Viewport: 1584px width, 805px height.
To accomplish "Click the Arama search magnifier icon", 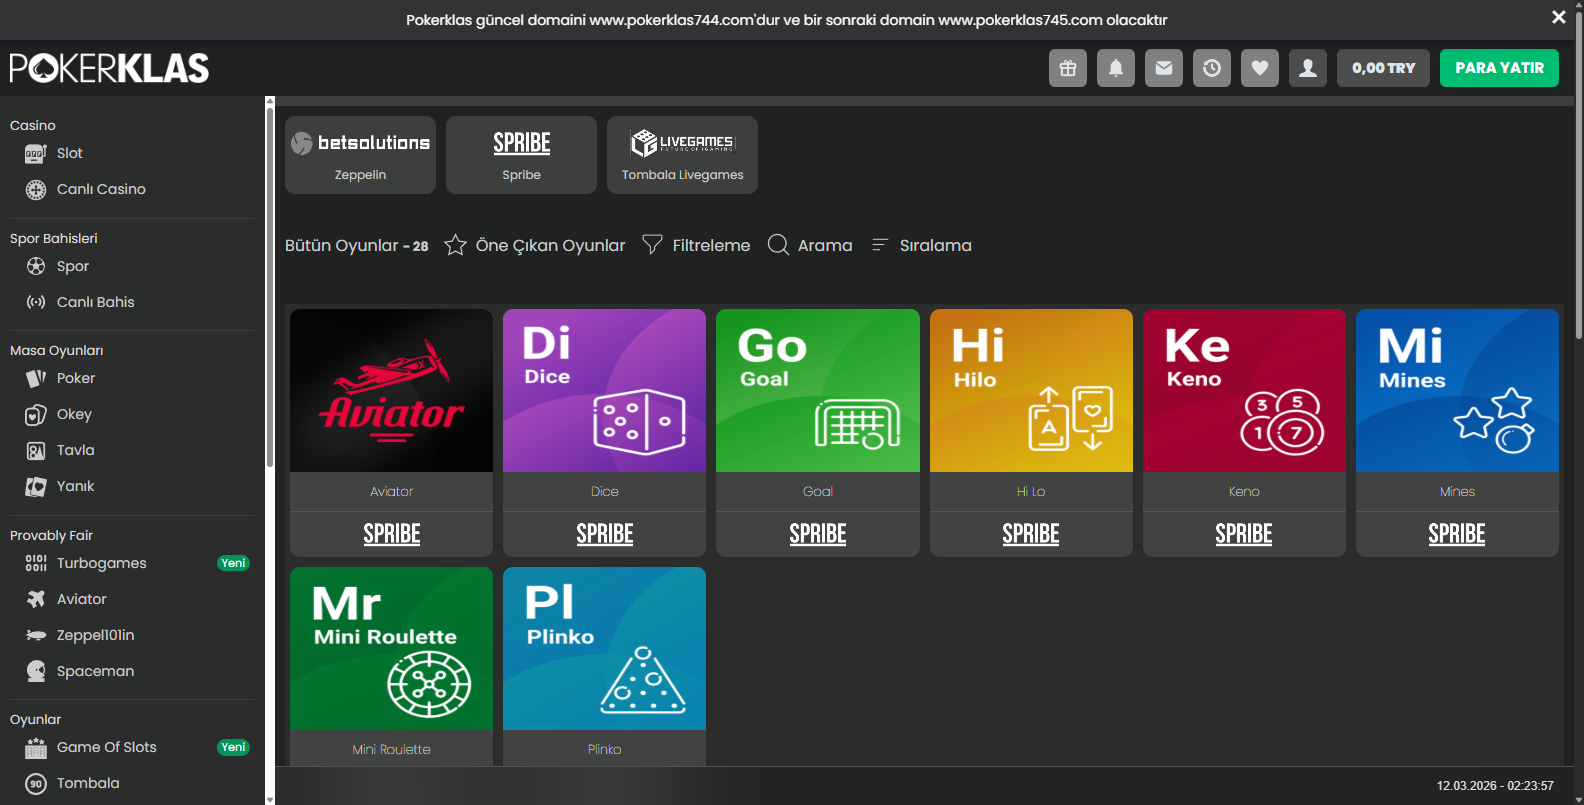I will click(x=778, y=245).
